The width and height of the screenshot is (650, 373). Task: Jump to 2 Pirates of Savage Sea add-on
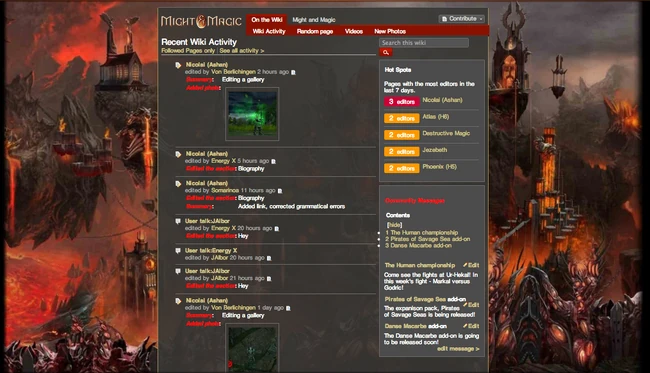click(x=427, y=239)
